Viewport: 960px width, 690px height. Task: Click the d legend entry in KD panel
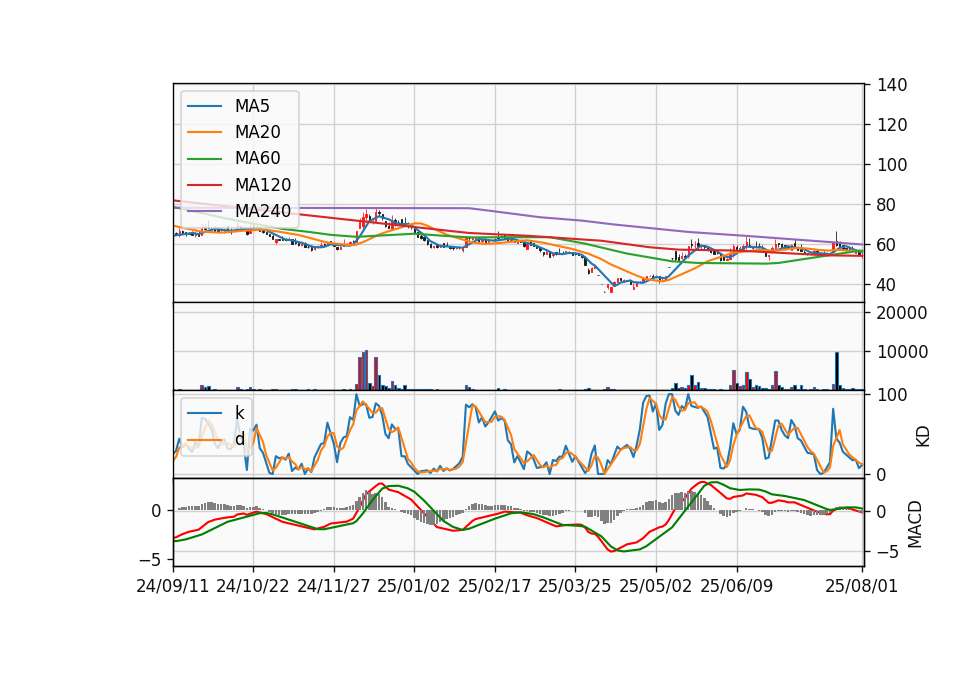(216, 439)
